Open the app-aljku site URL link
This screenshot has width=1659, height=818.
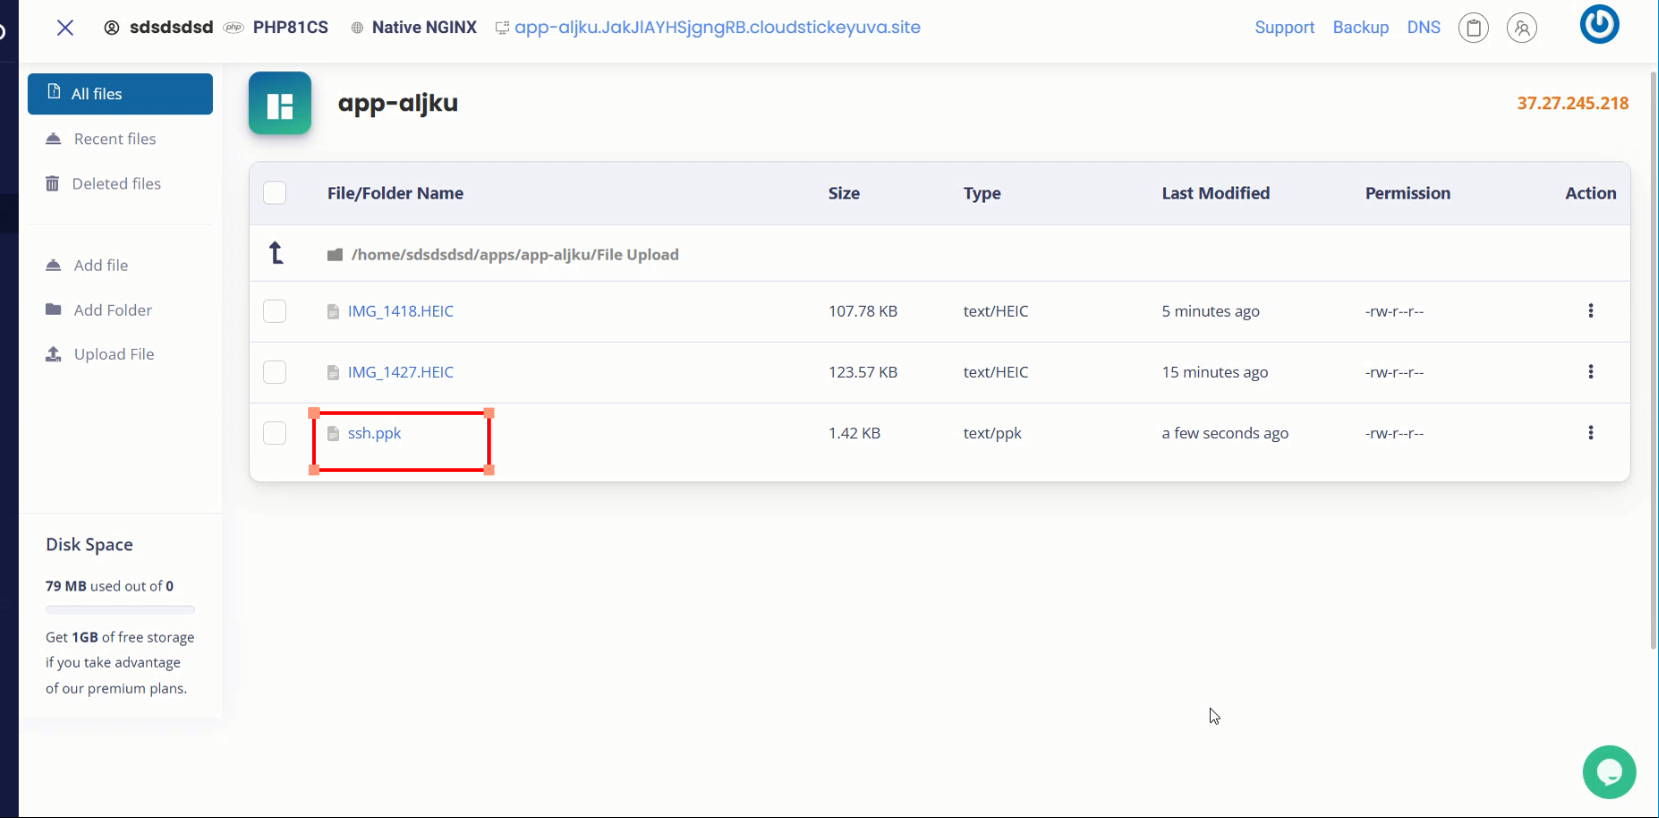coord(716,28)
